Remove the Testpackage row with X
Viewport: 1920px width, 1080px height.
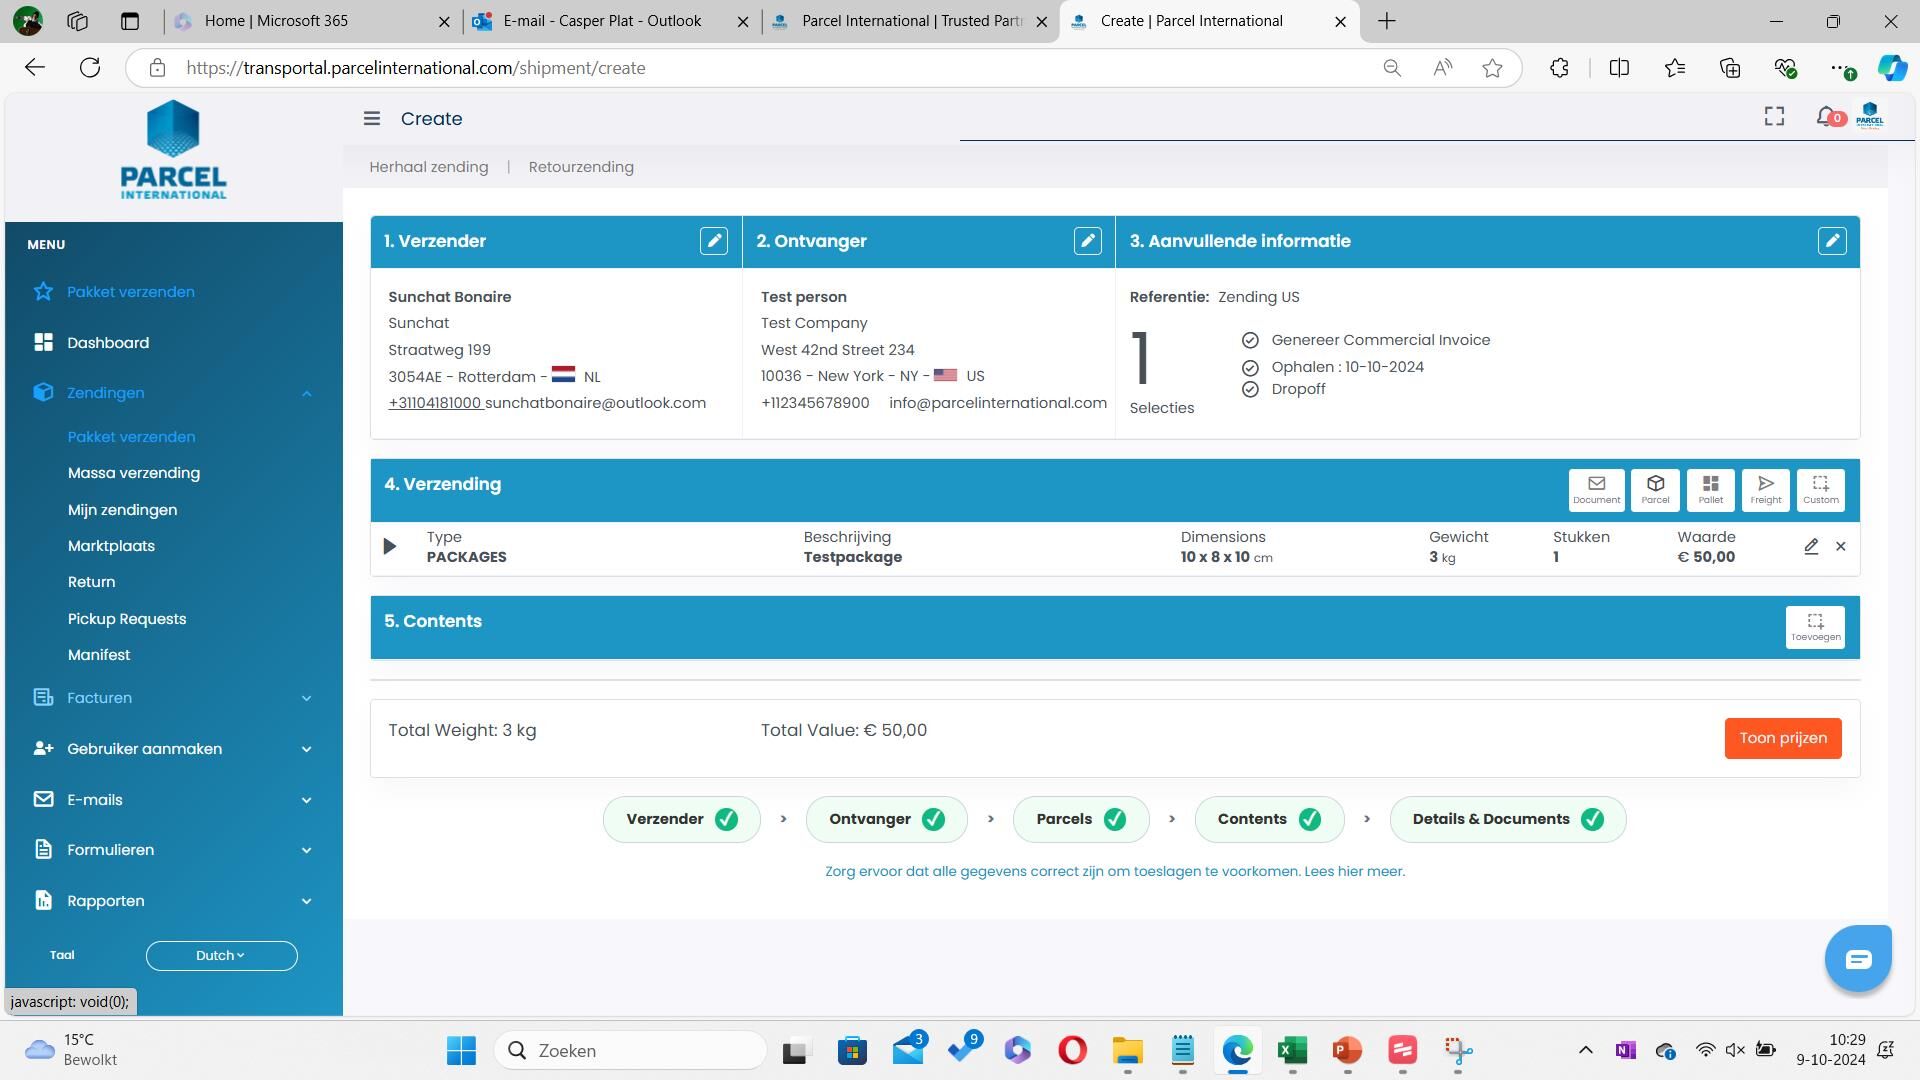(1840, 547)
